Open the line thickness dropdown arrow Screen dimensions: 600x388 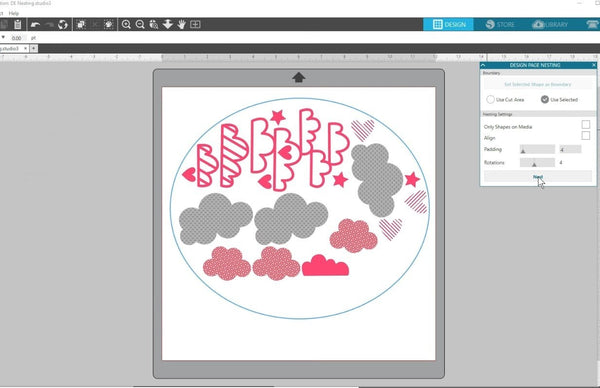(3, 37)
